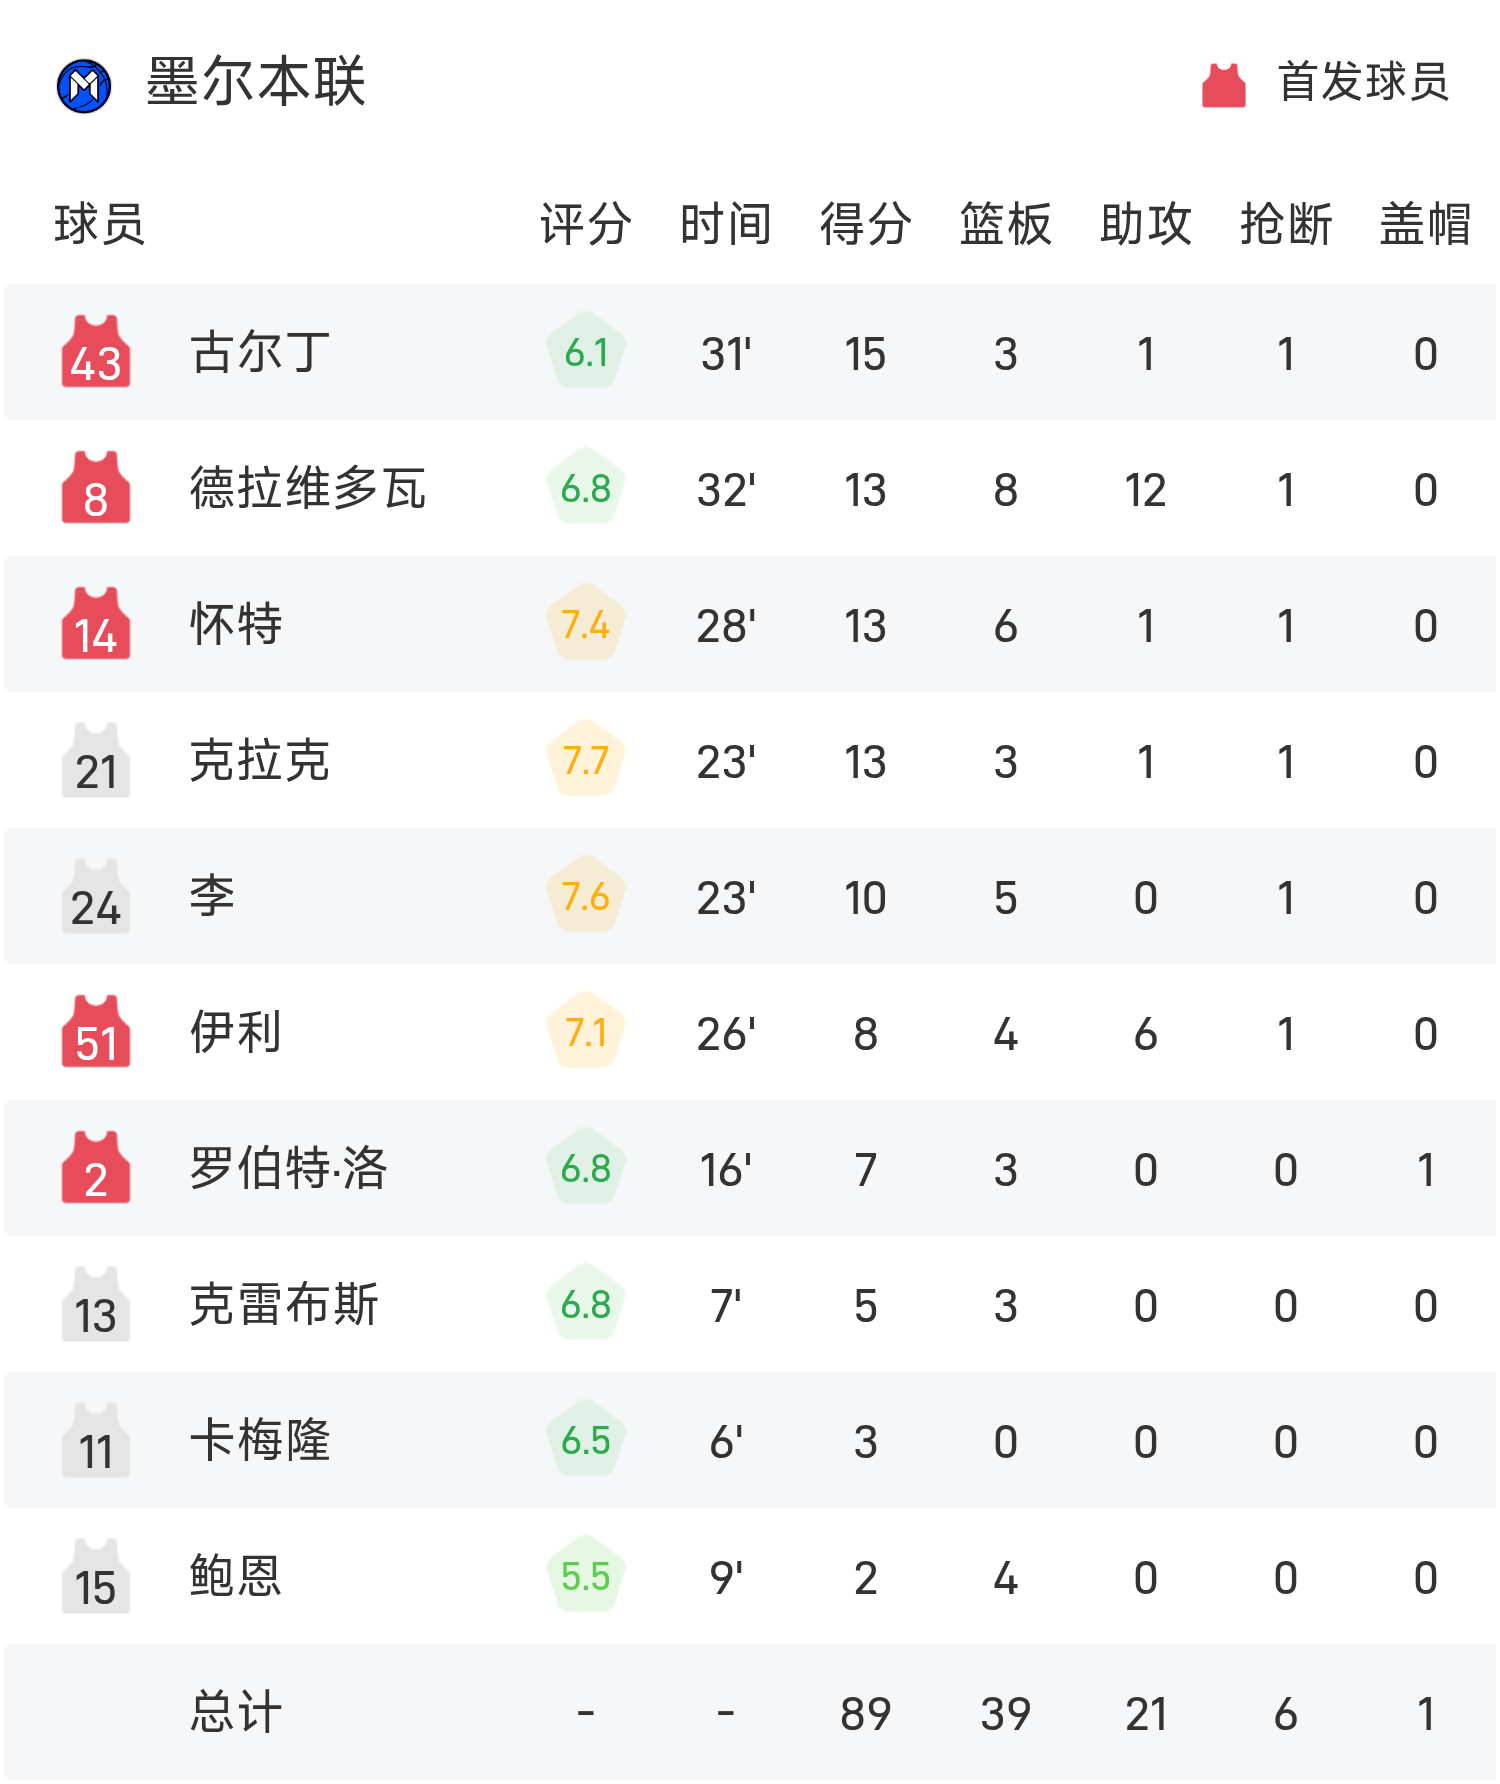Click the 篮板 column header
This screenshot has width=1500, height=1784.
1005,224
